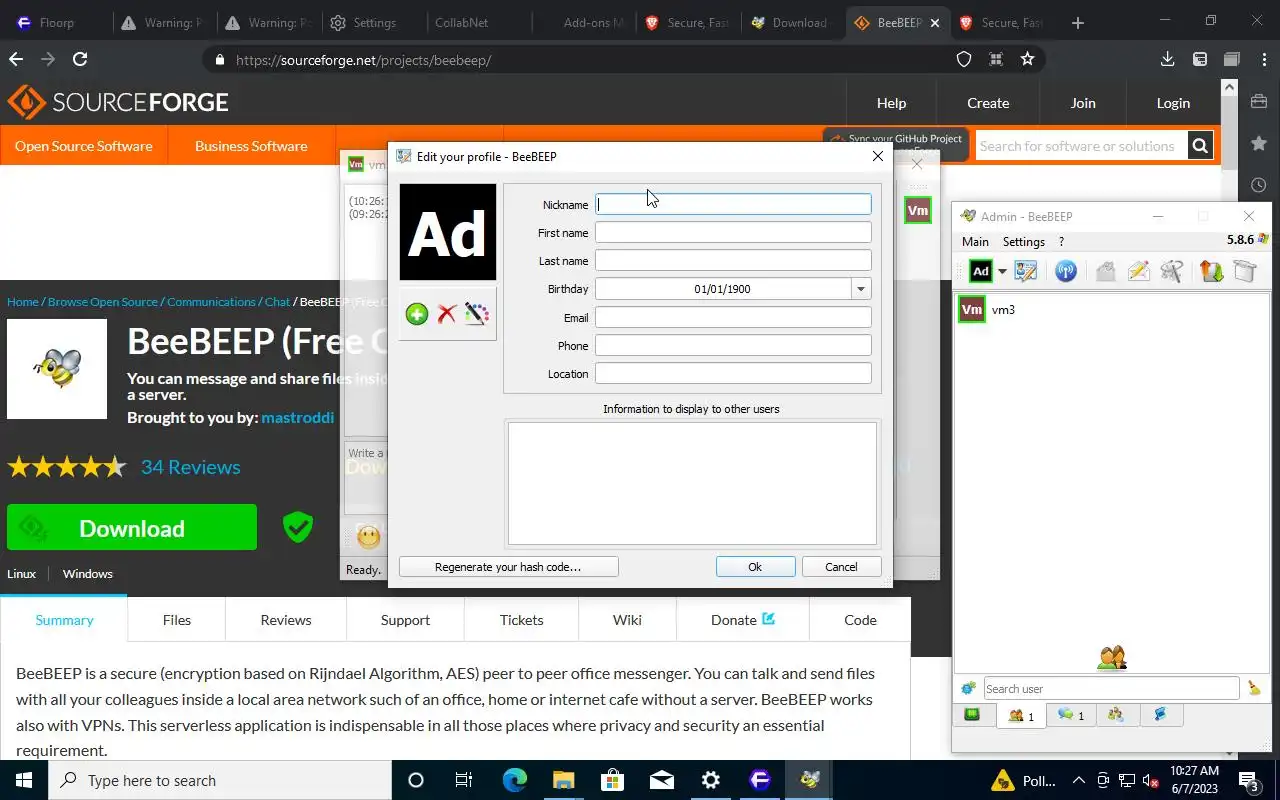The height and width of the screenshot is (800, 1280).
Task: Expand the status dropdown arrow next to the Ad avatar
Action: [1002, 272]
